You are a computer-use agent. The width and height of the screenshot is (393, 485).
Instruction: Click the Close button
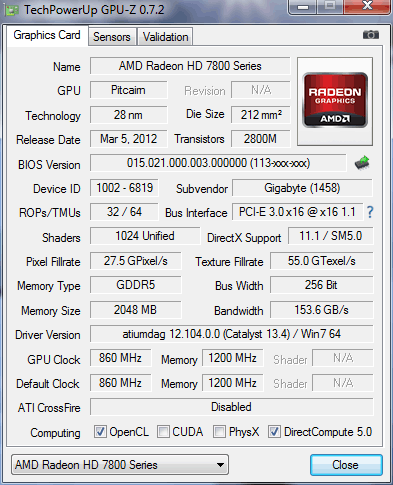tap(346, 465)
